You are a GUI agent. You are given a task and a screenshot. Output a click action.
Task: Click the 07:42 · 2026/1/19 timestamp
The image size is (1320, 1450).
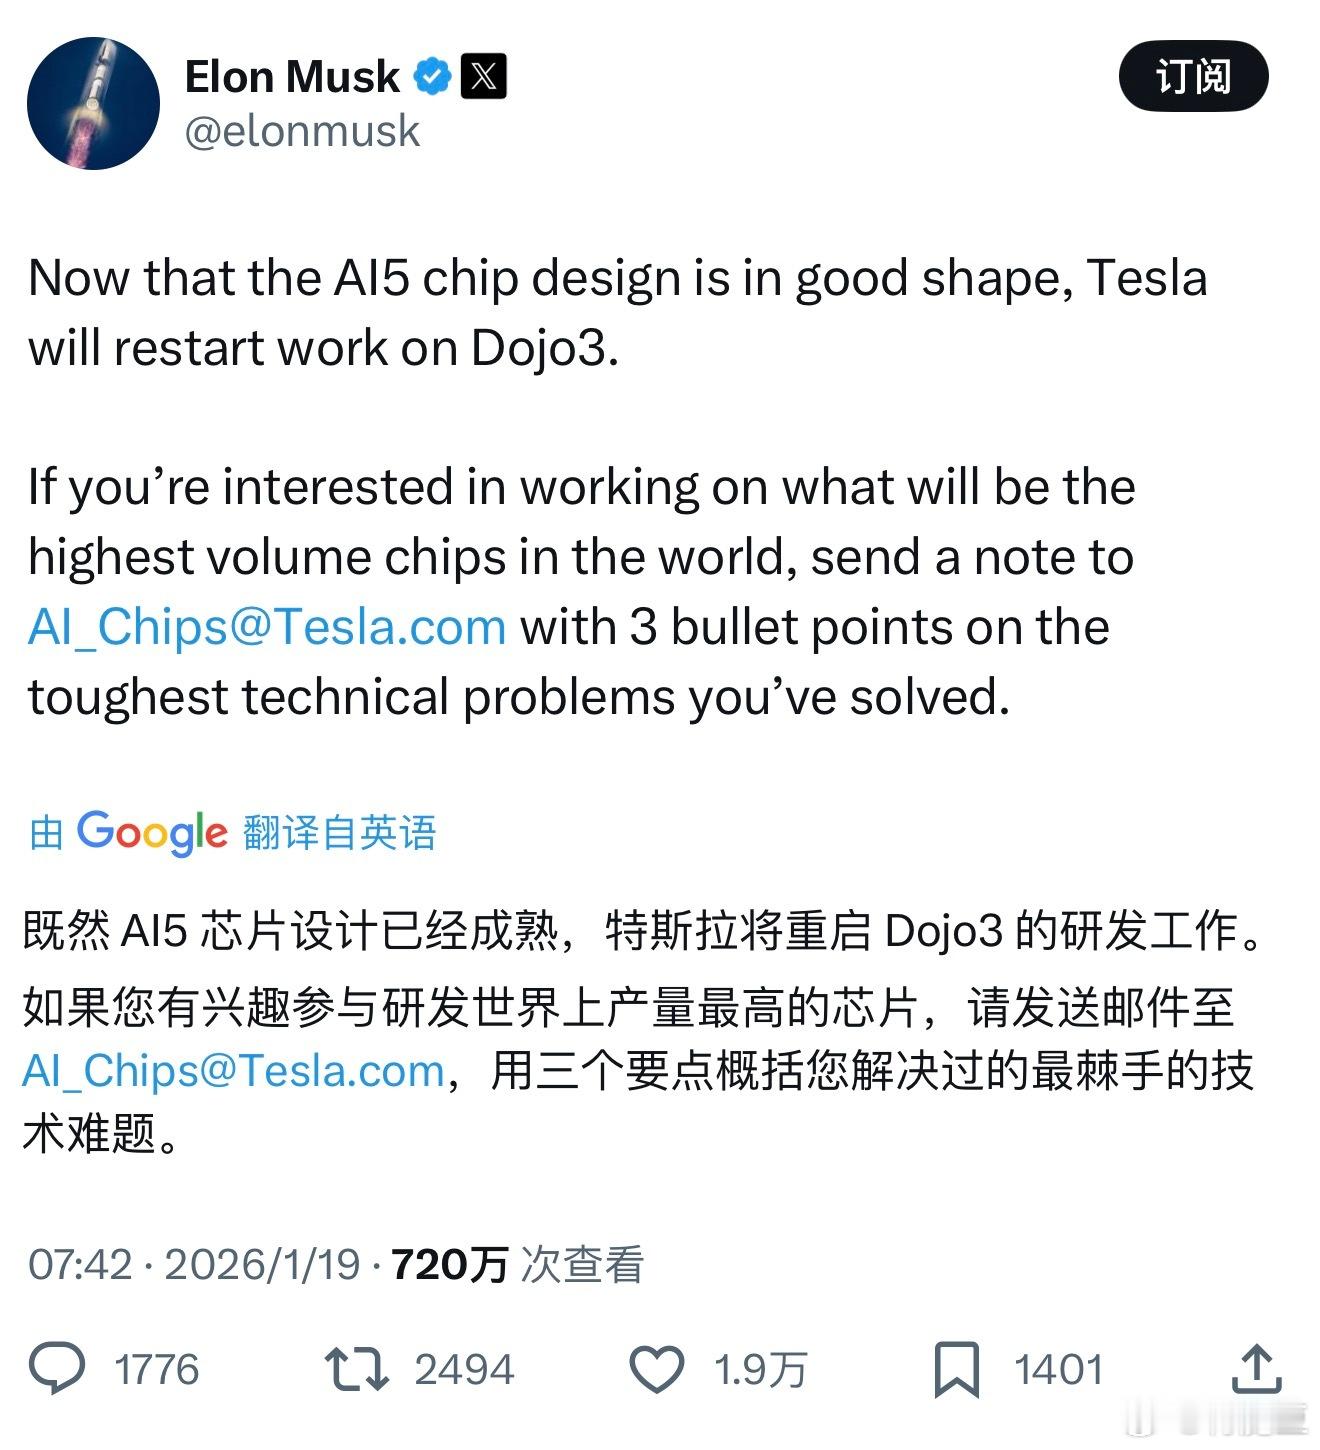click(x=194, y=1264)
